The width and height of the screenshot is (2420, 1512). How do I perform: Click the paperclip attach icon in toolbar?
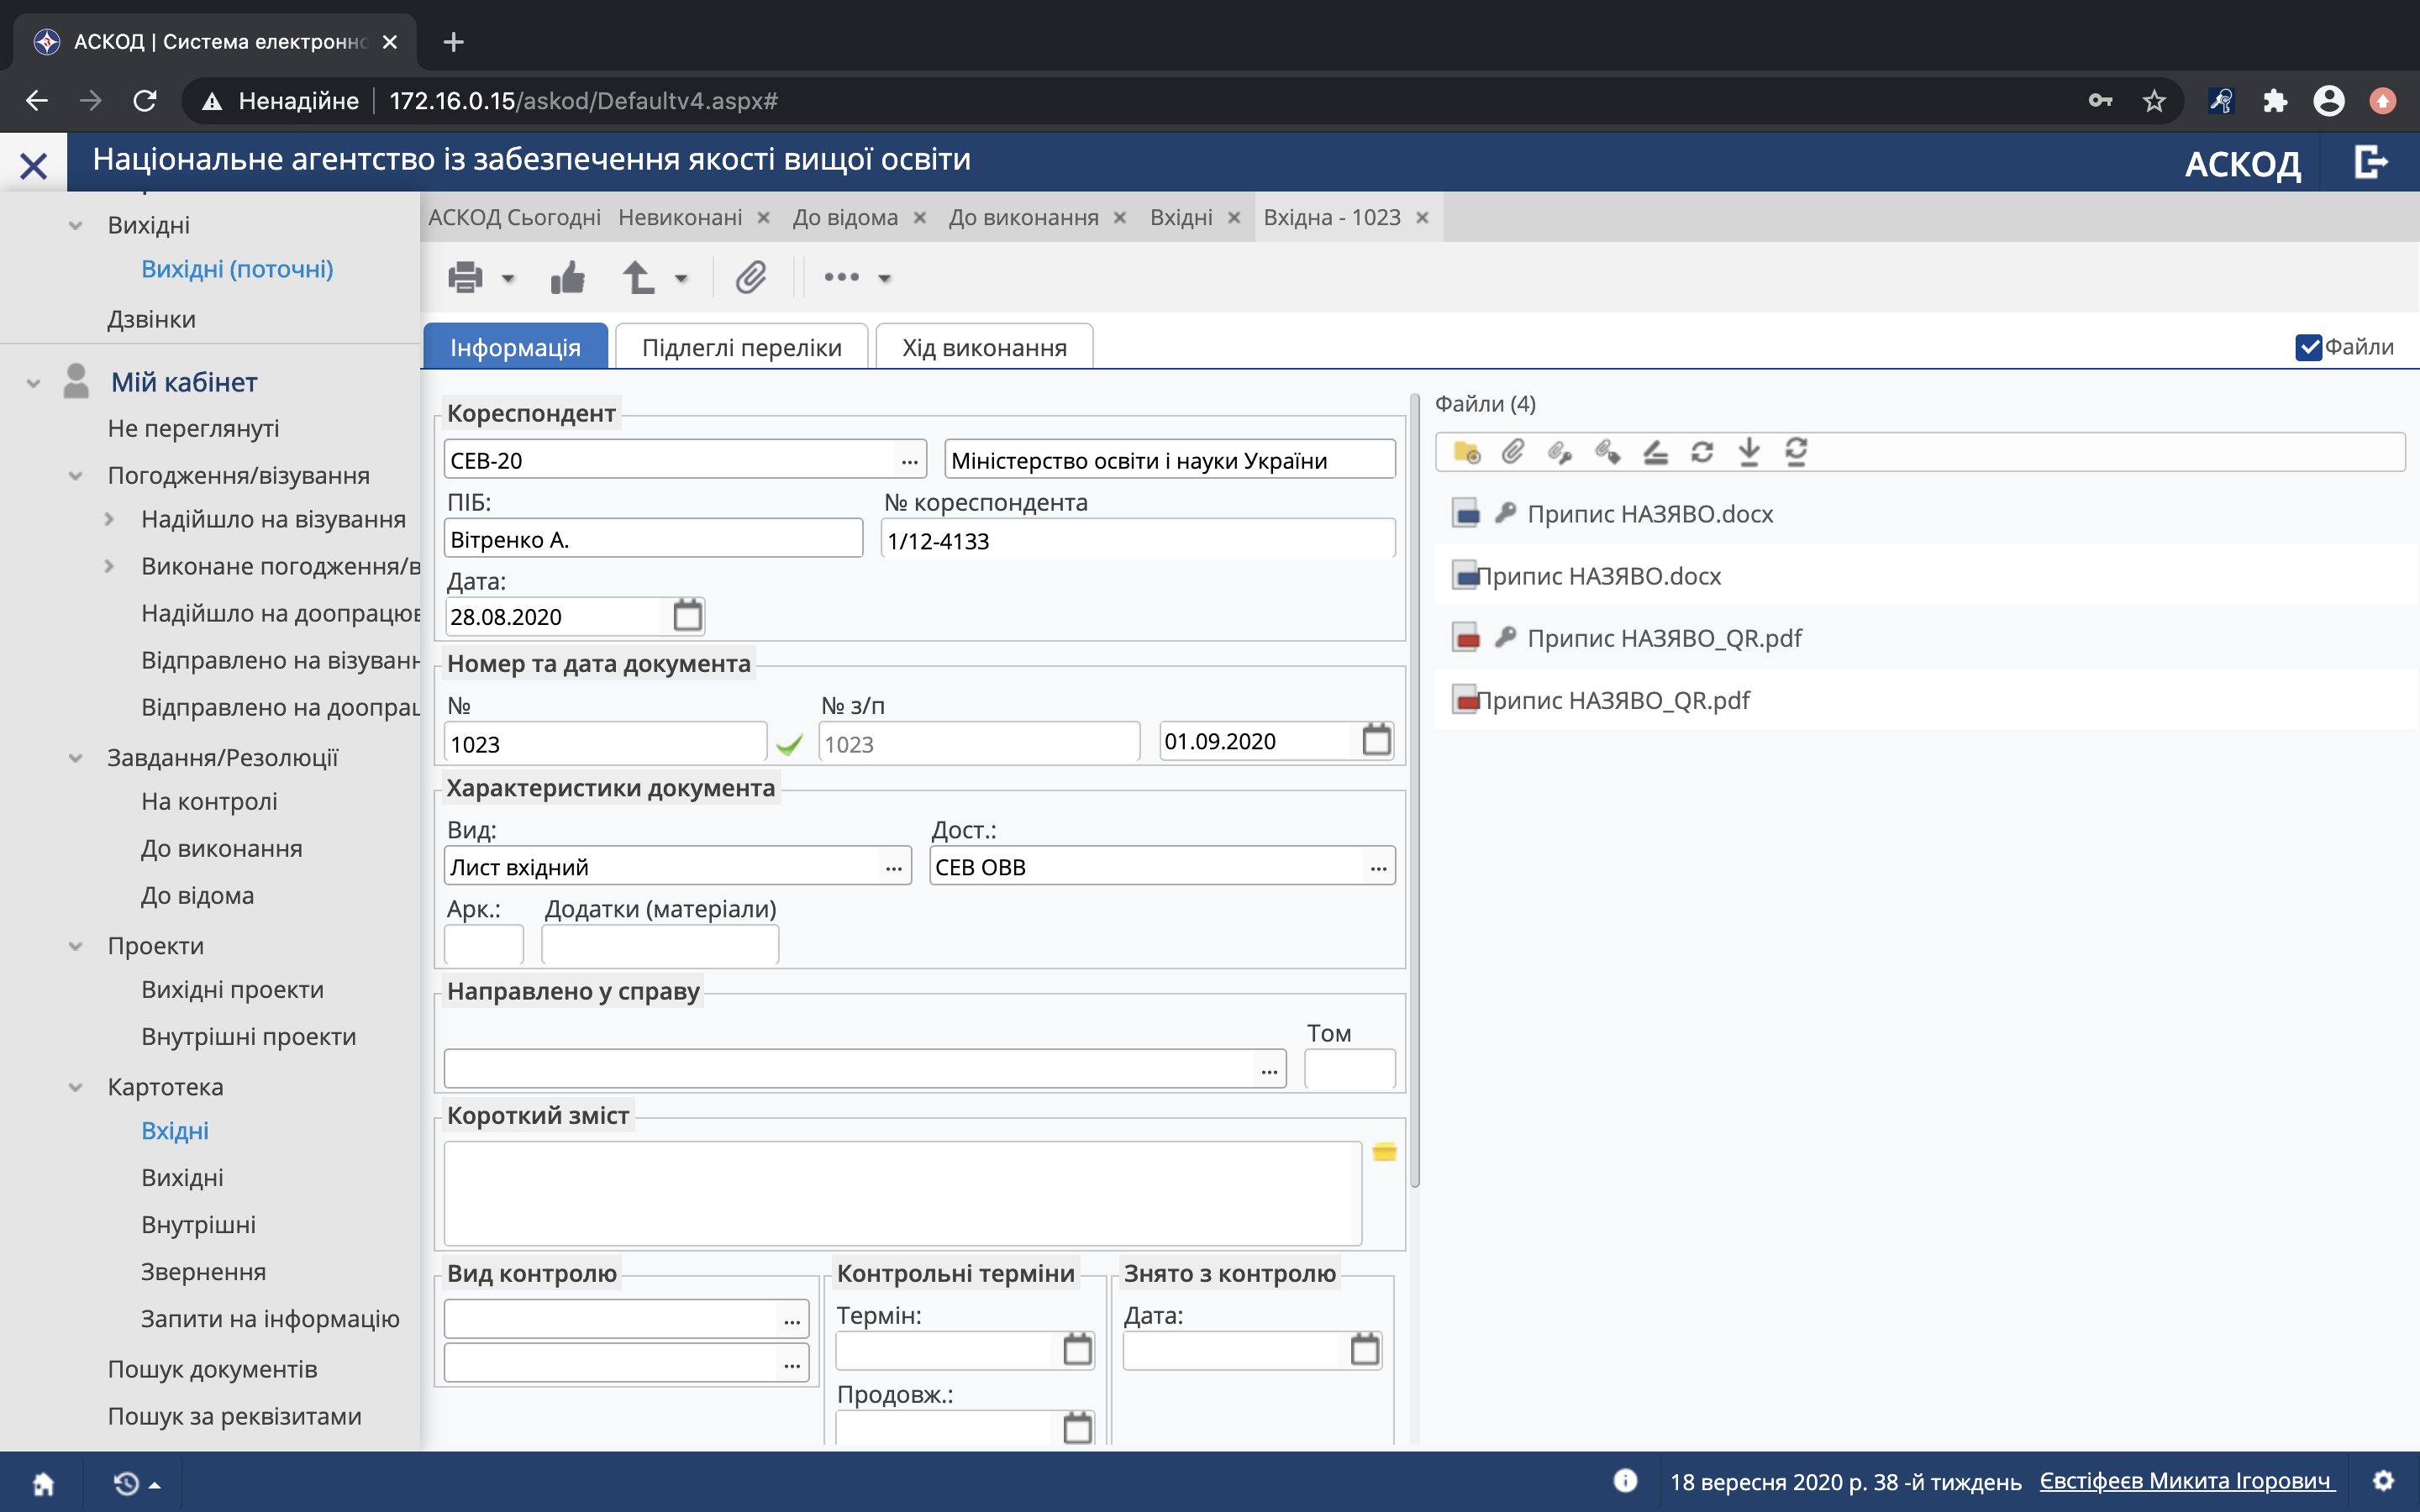pos(751,277)
